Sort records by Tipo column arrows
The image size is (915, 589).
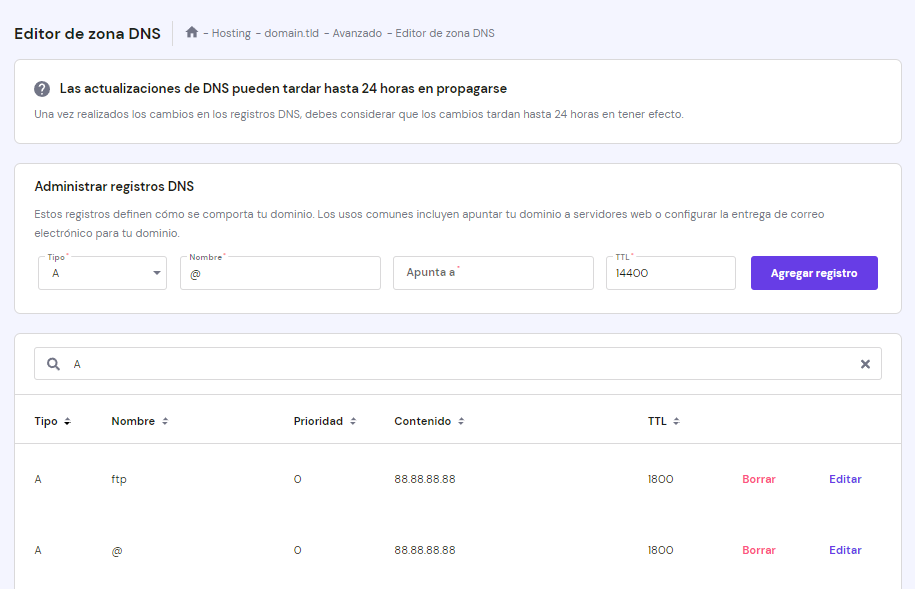tap(67, 422)
